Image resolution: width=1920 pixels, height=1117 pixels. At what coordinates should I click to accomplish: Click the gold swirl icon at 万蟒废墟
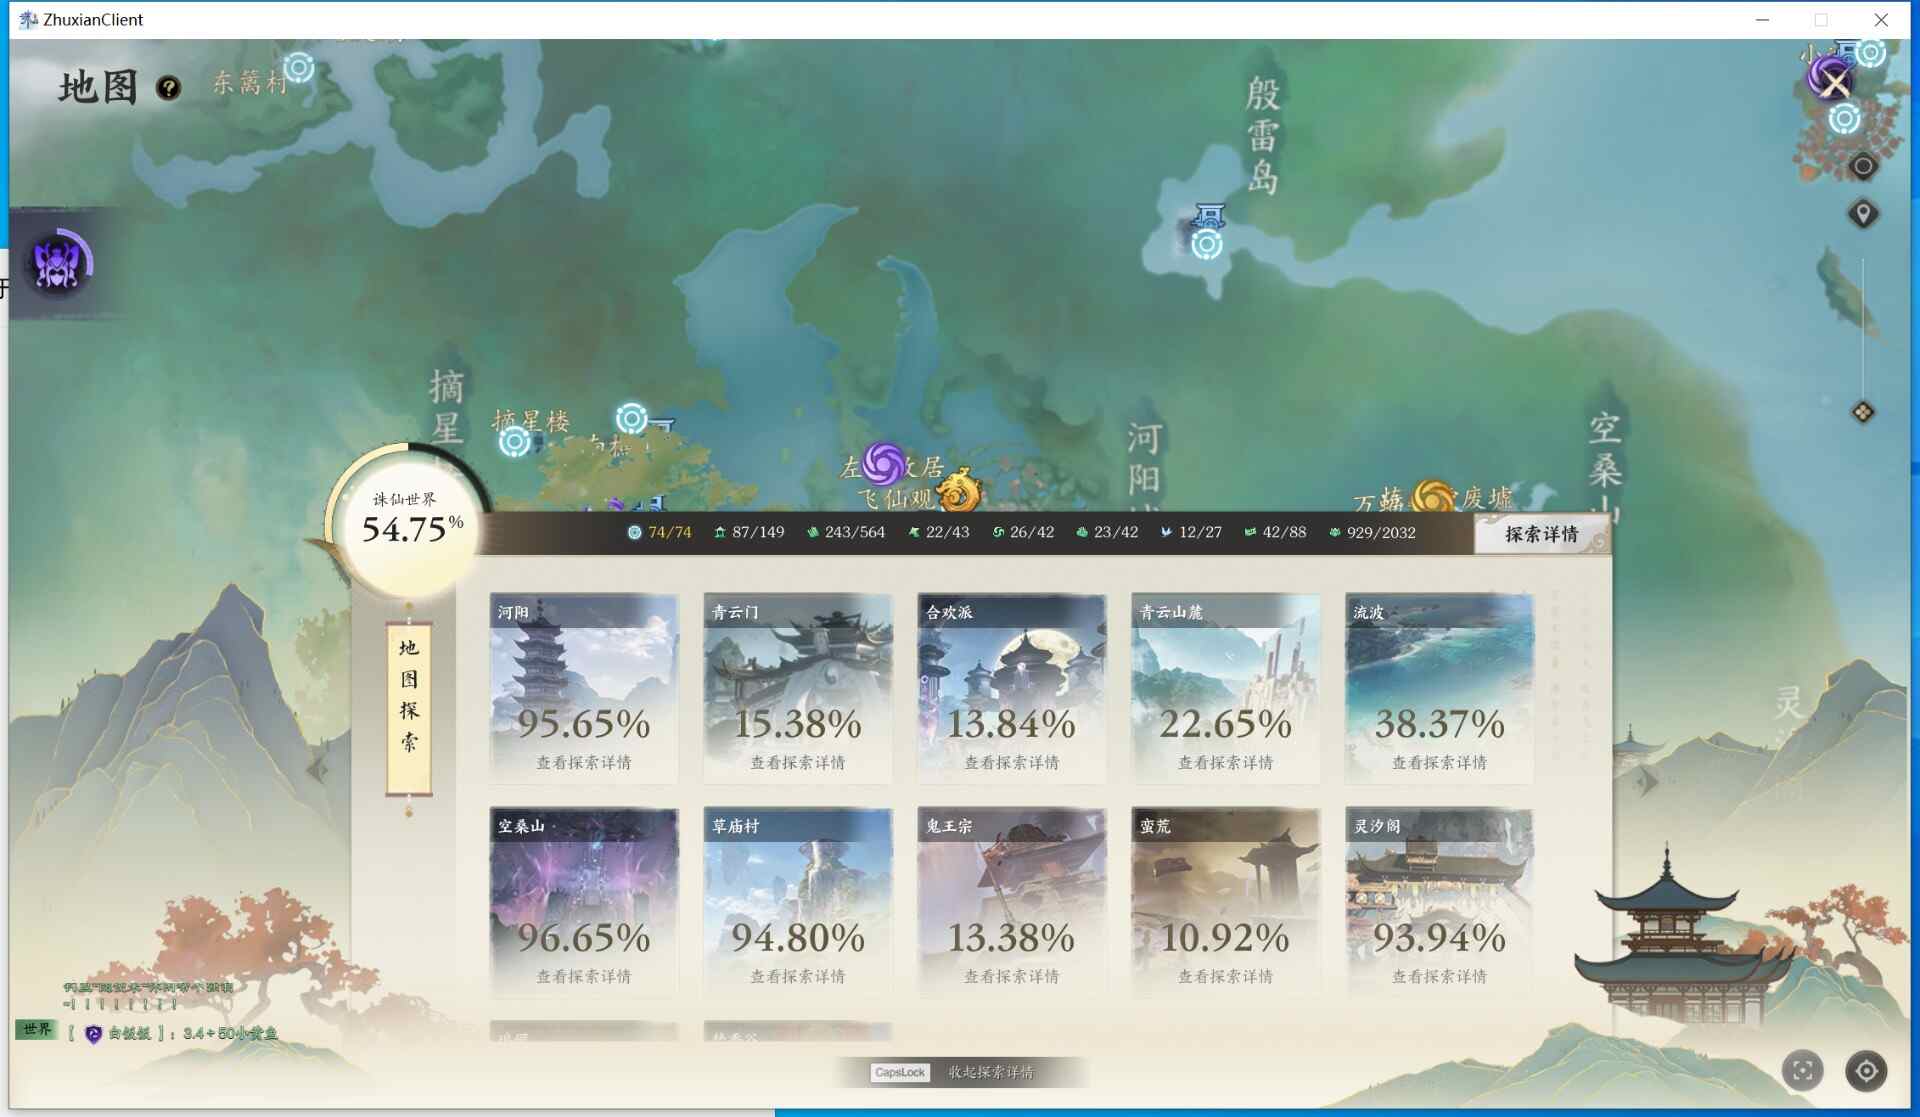1432,495
